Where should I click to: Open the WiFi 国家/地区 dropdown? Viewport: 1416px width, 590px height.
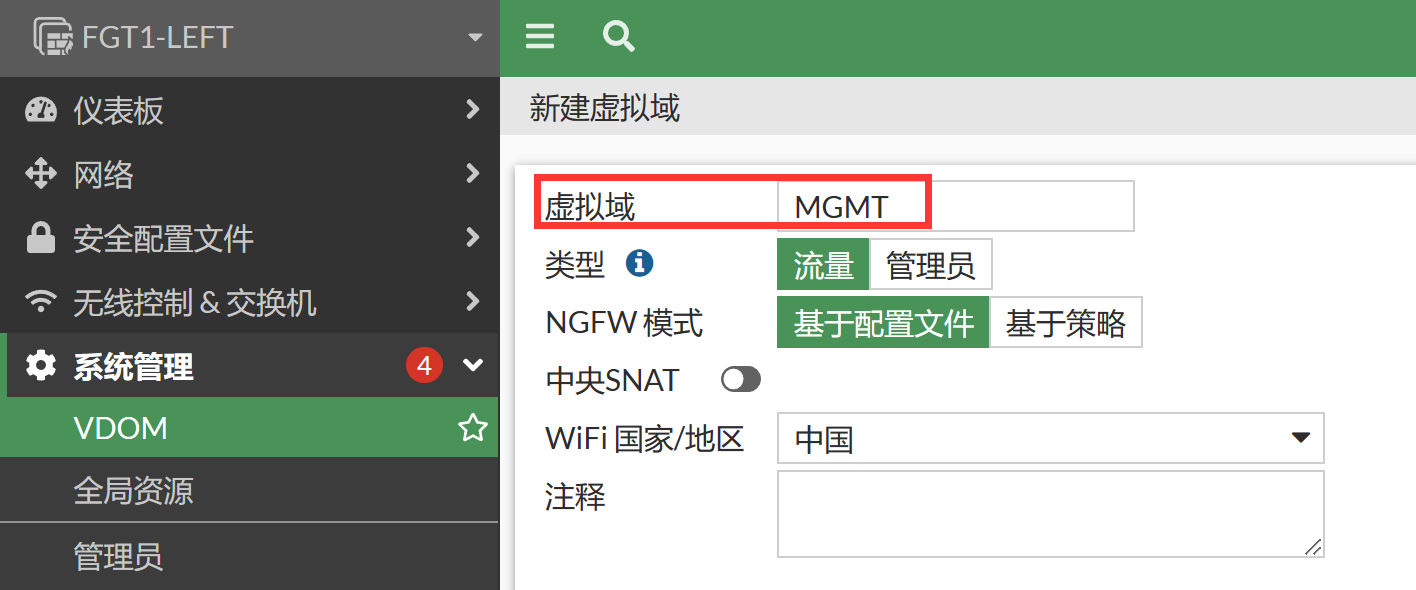(x=1050, y=438)
